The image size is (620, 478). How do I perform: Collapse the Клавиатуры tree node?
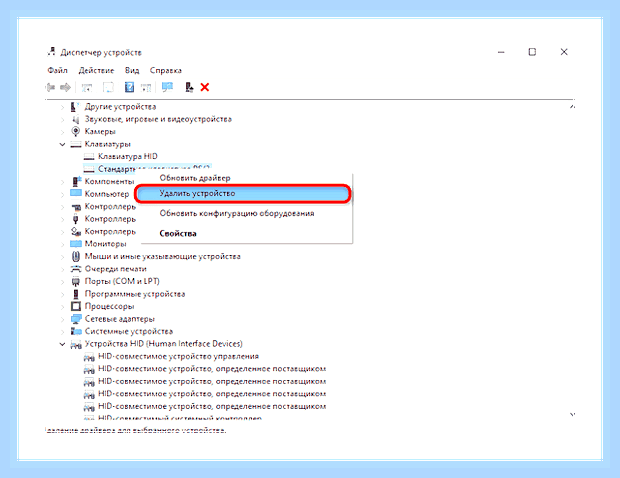pyautogui.click(x=62, y=144)
